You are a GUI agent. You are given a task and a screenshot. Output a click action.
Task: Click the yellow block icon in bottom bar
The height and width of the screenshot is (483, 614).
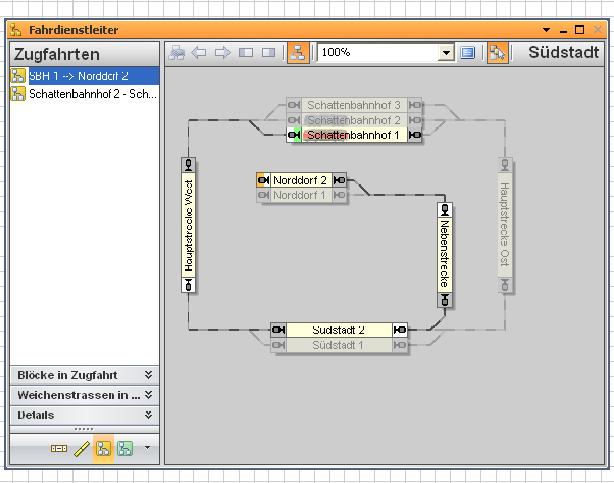tap(59, 449)
